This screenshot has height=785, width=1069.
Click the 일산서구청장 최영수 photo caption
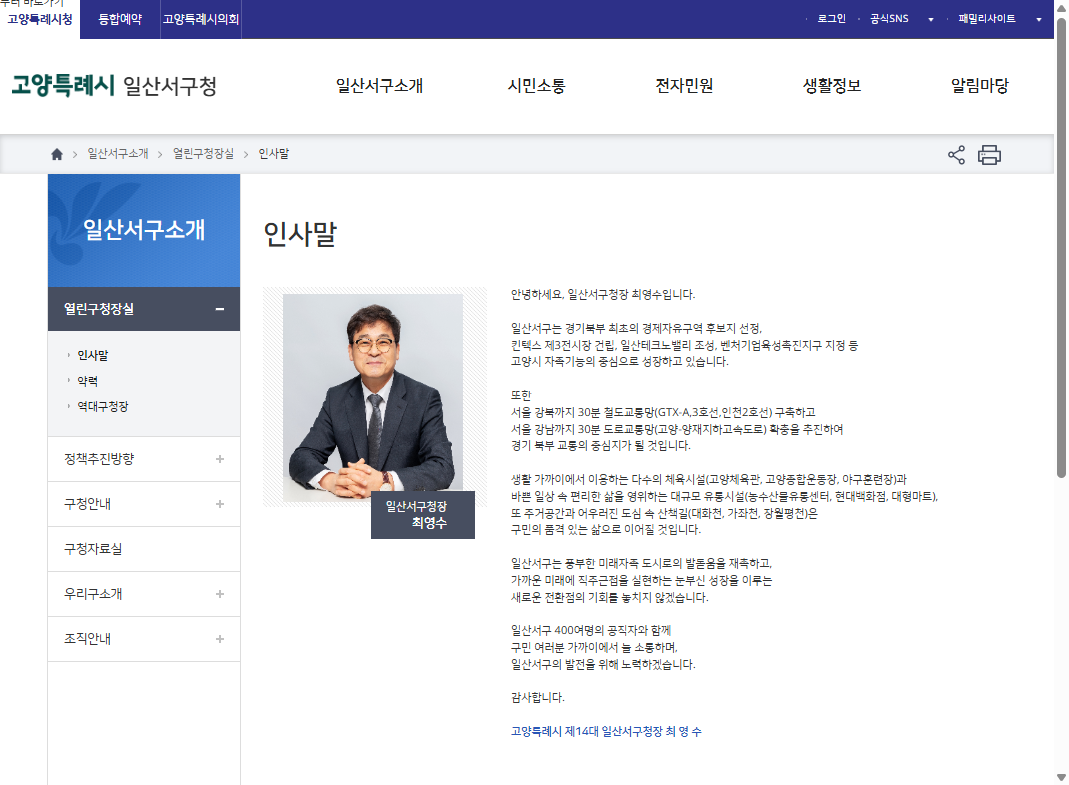[423, 515]
